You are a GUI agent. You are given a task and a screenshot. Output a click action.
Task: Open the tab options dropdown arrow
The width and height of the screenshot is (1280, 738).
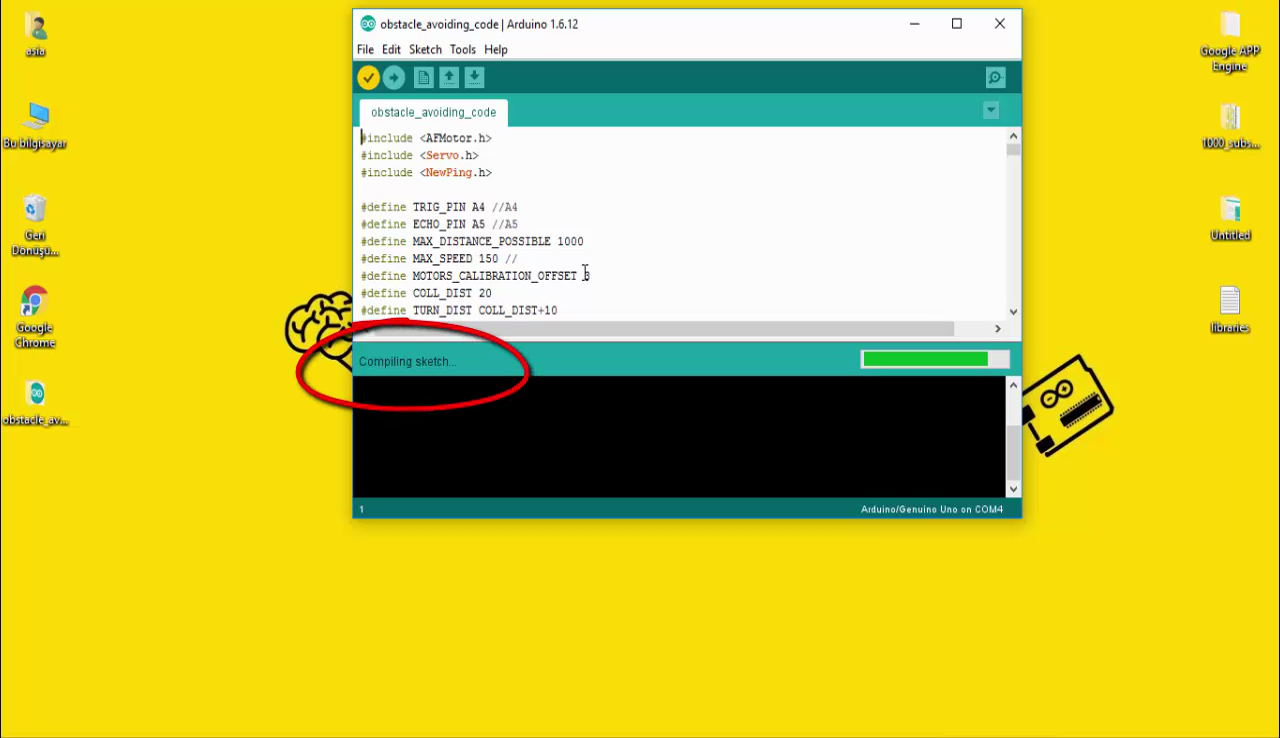990,110
